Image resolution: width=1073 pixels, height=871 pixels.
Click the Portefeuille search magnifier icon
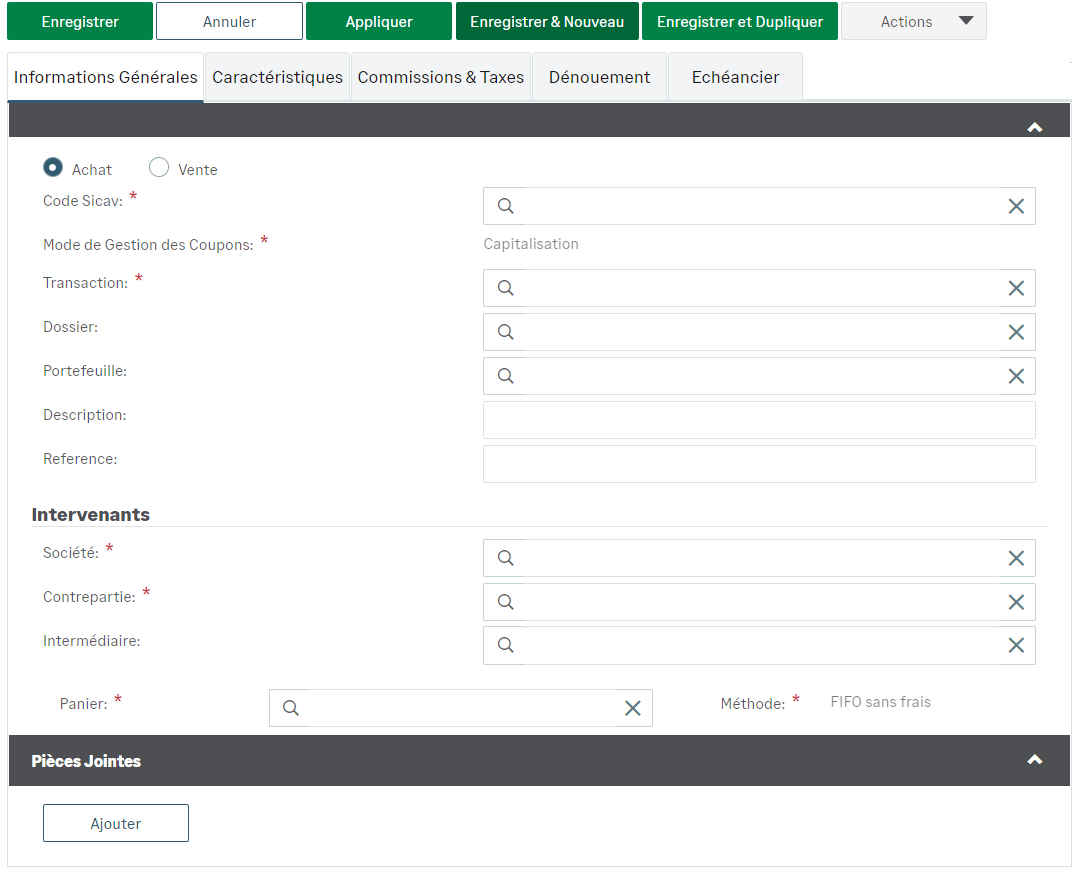pos(506,376)
